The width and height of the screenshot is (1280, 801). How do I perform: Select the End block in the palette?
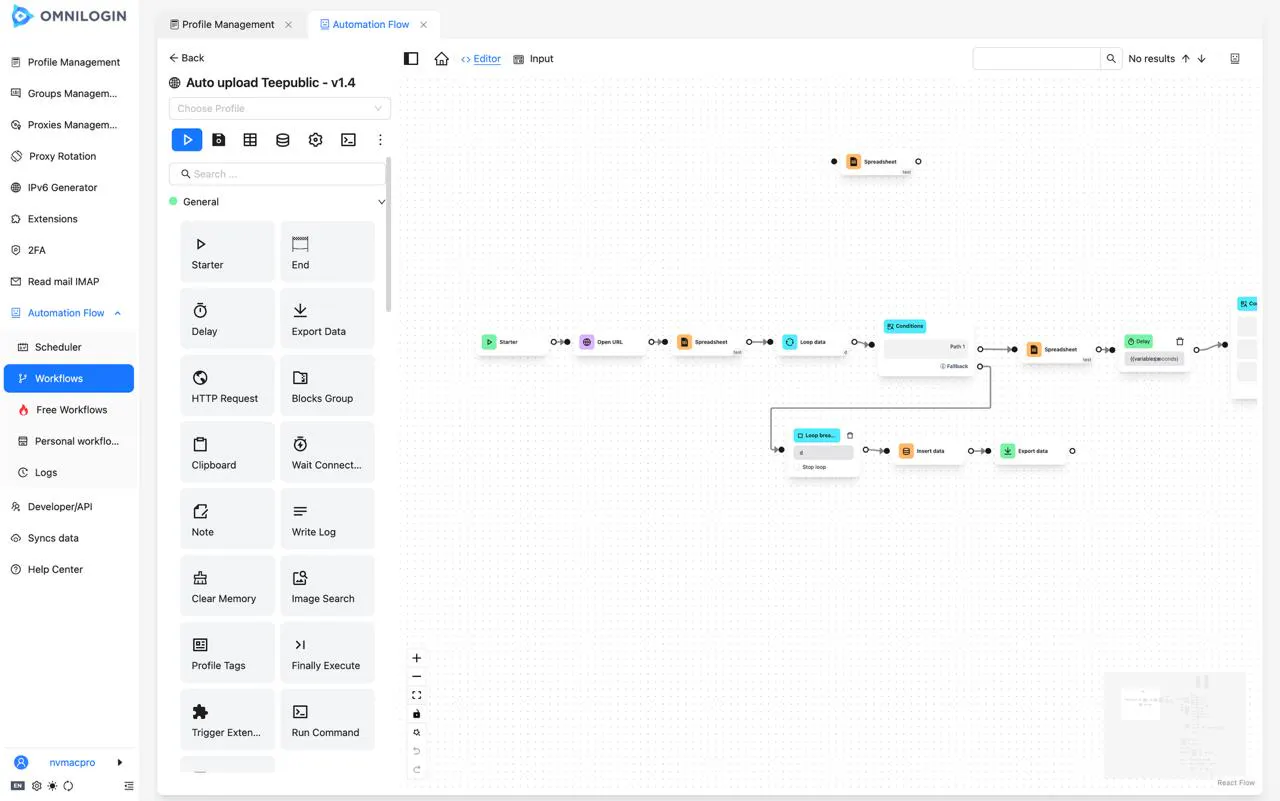click(327, 251)
